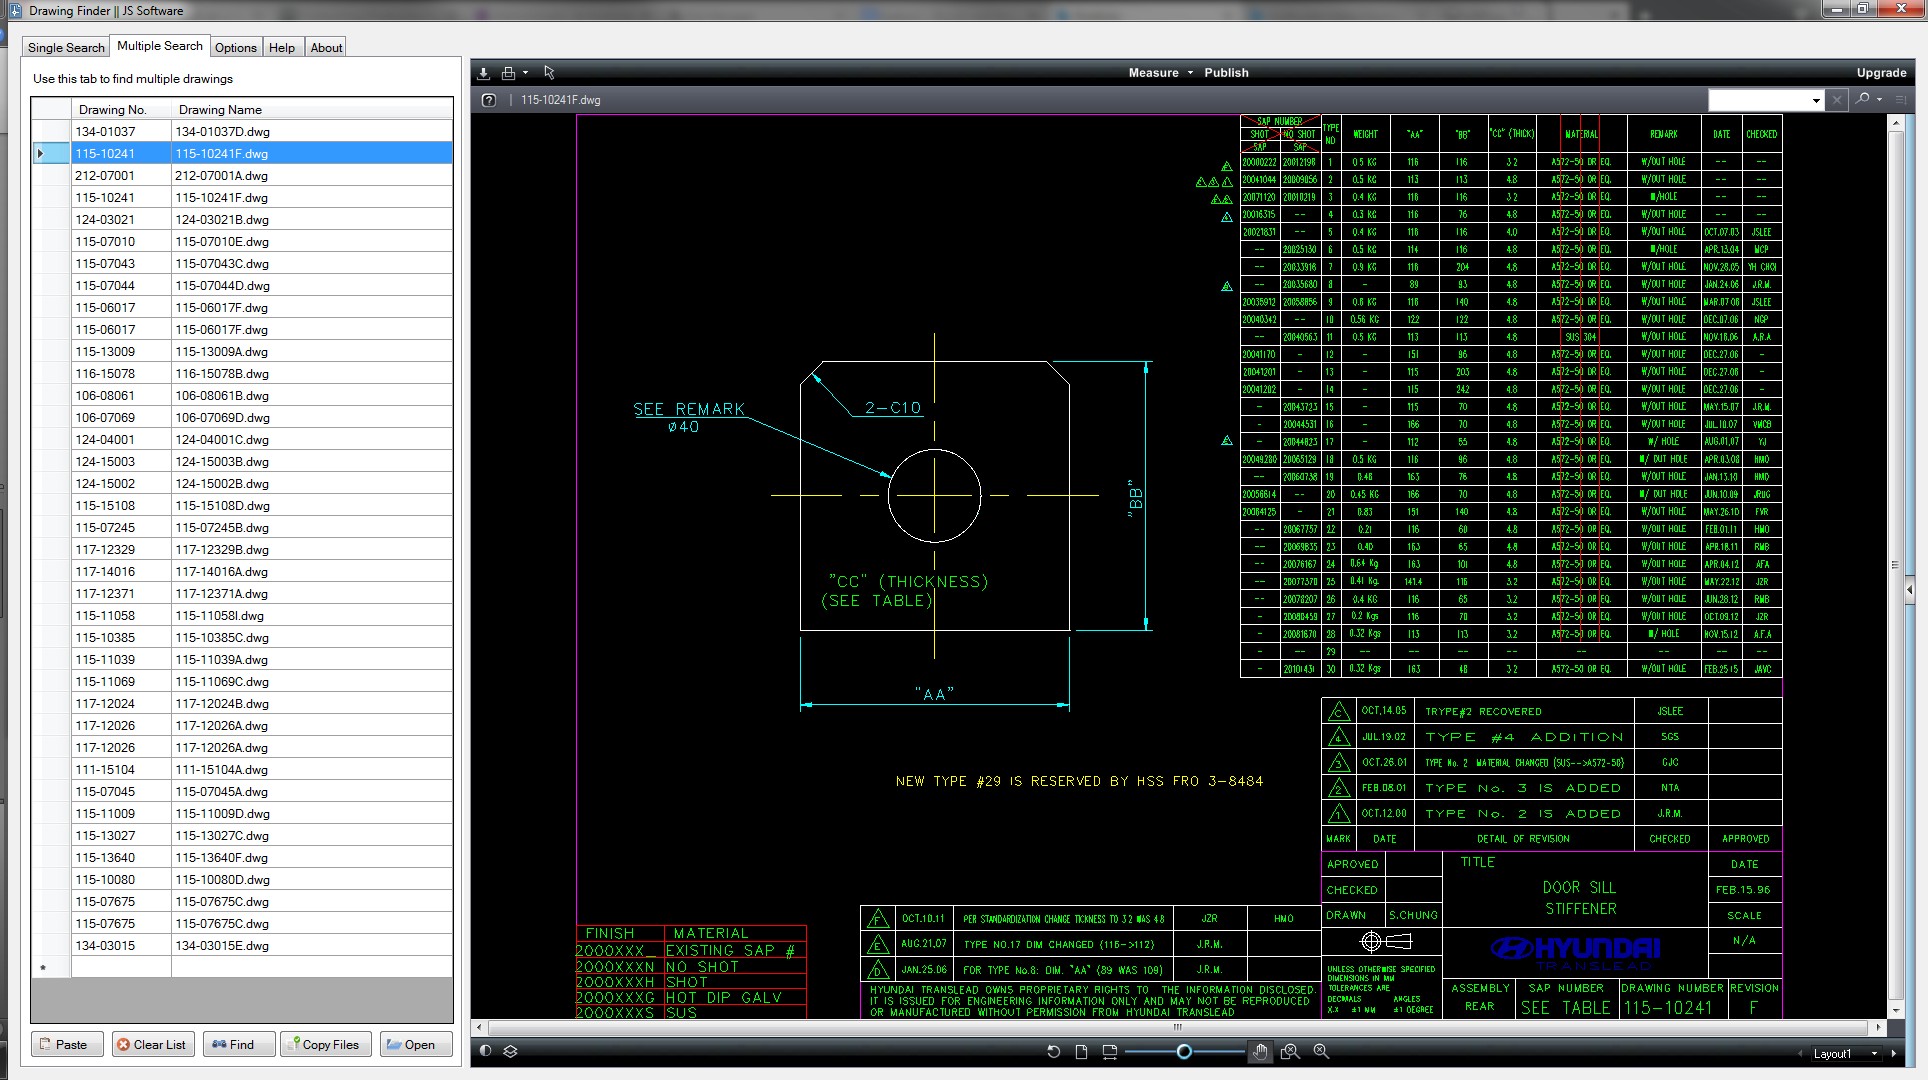Select row 124-03021 in drawing list
Image resolution: width=1928 pixels, height=1080 pixels.
105,219
